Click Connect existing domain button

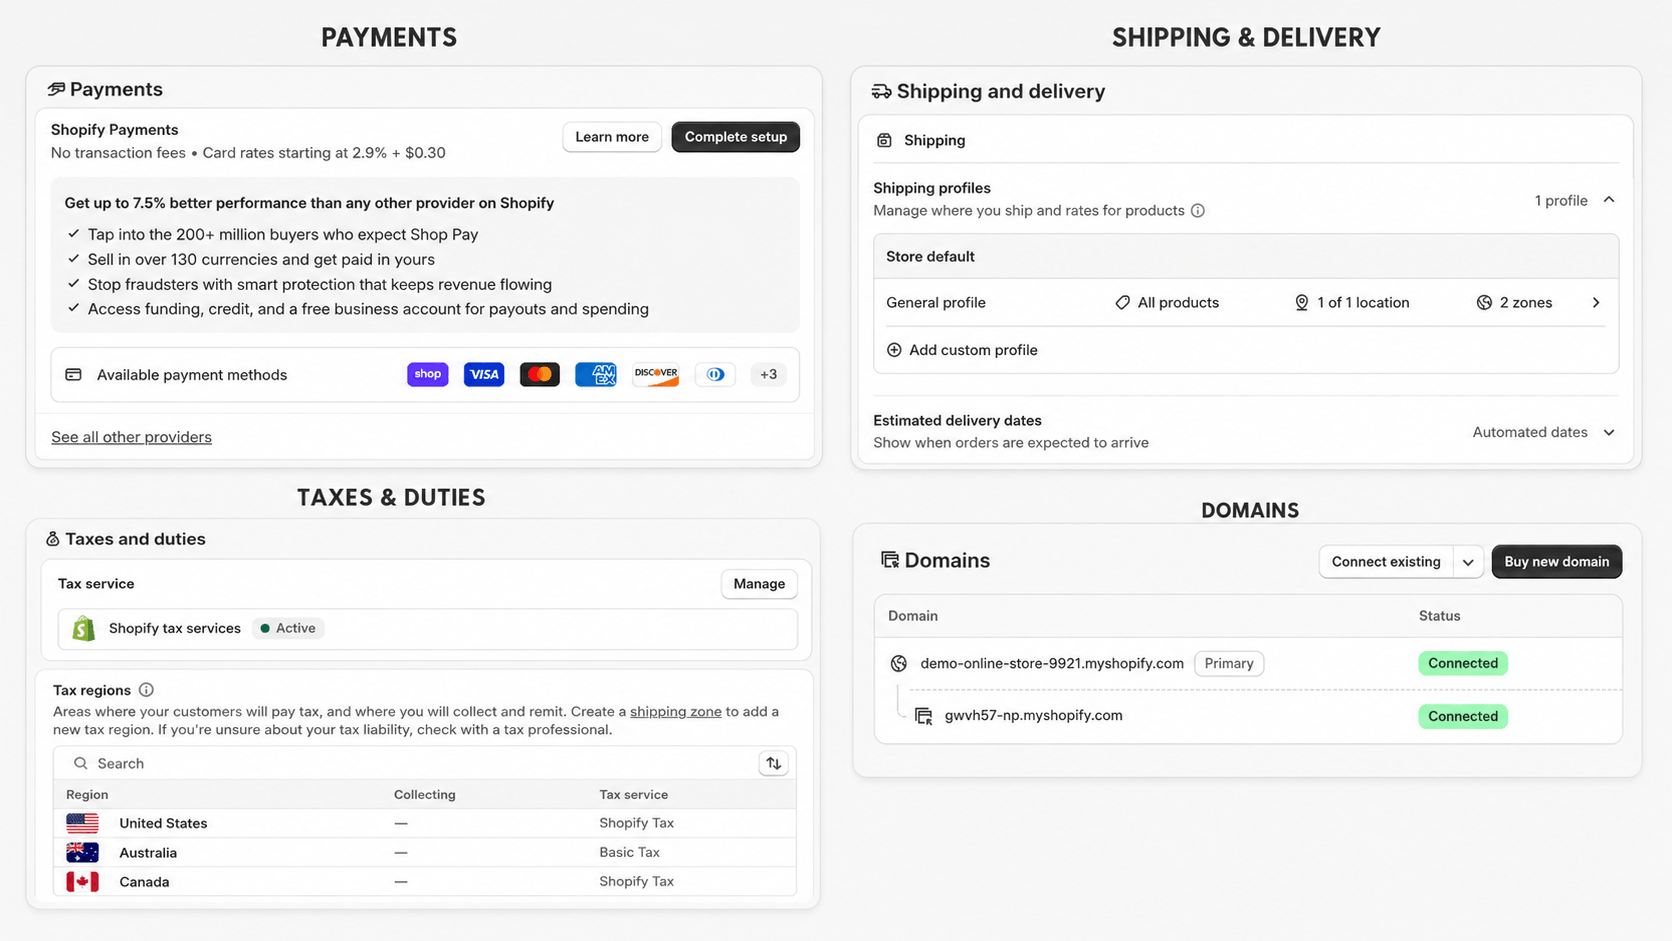(x=1386, y=562)
